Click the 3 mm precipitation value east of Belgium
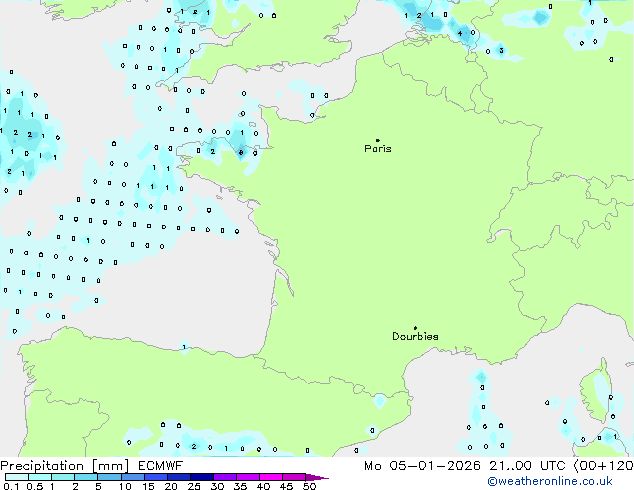634x490 pixels. click(501, 51)
